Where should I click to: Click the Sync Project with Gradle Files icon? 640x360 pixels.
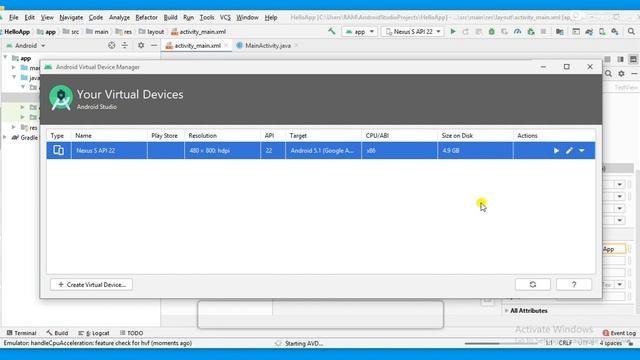pos(589,31)
